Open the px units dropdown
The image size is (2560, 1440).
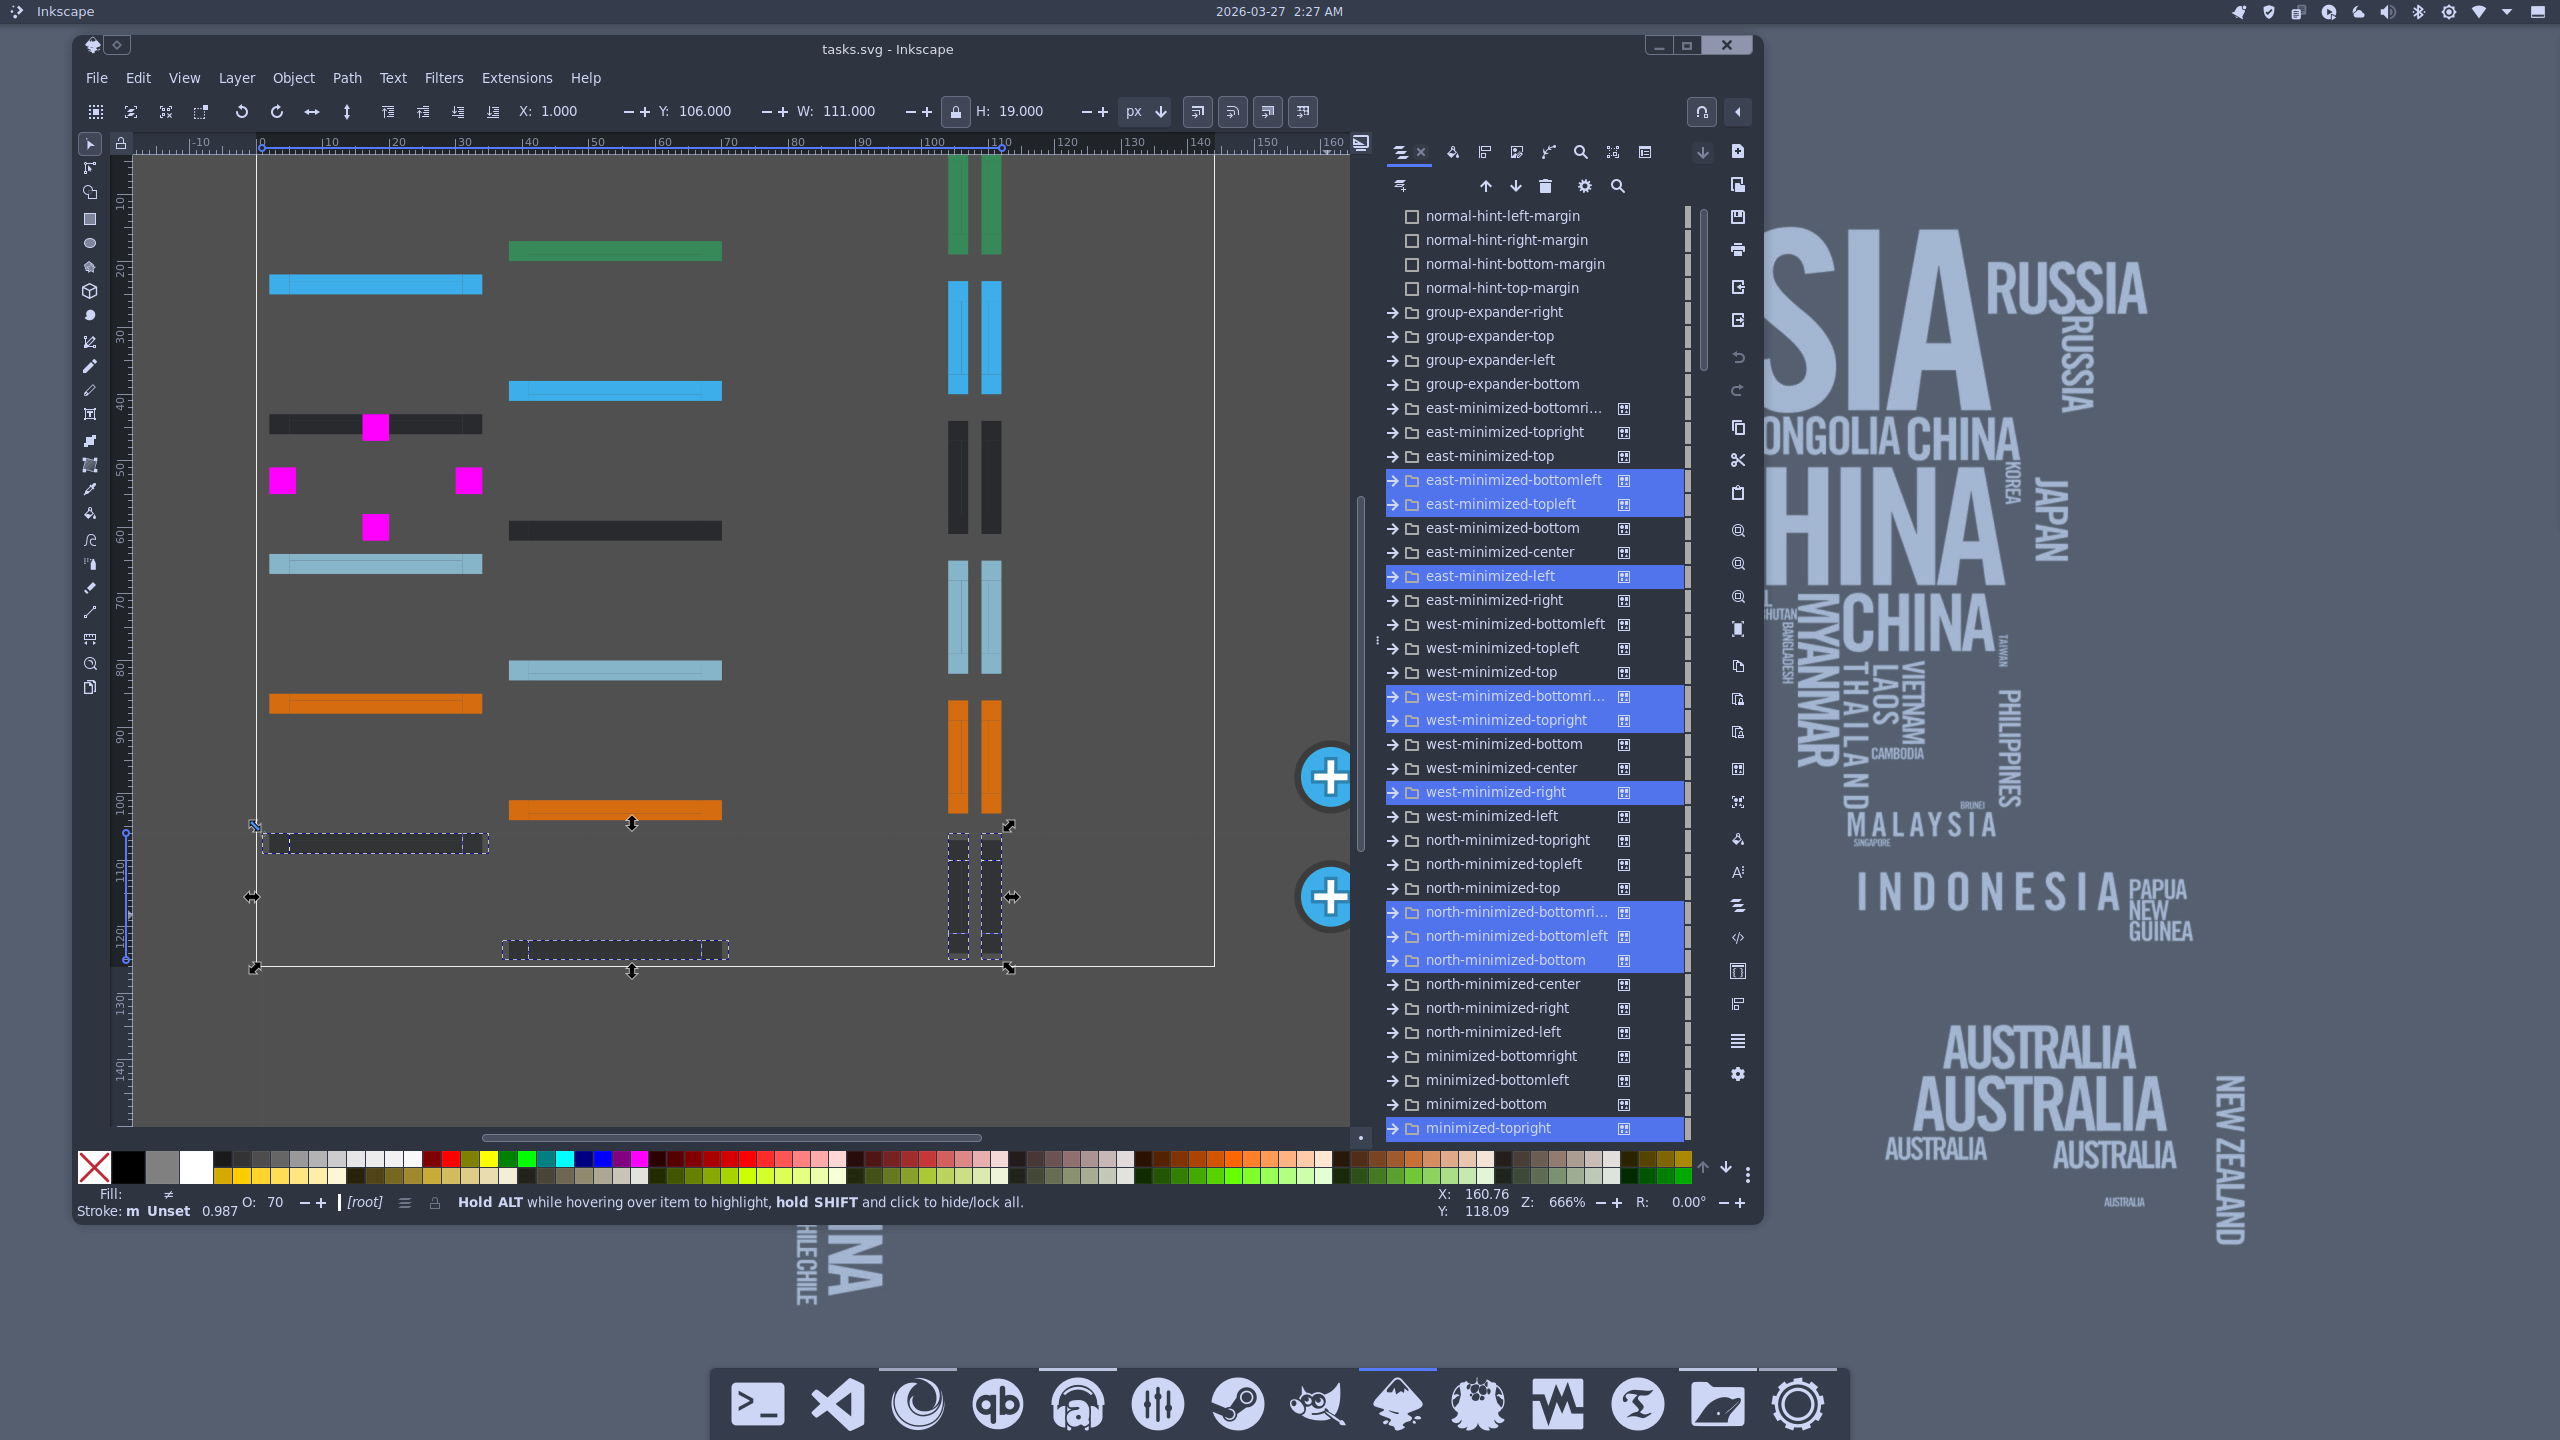pyautogui.click(x=1146, y=112)
